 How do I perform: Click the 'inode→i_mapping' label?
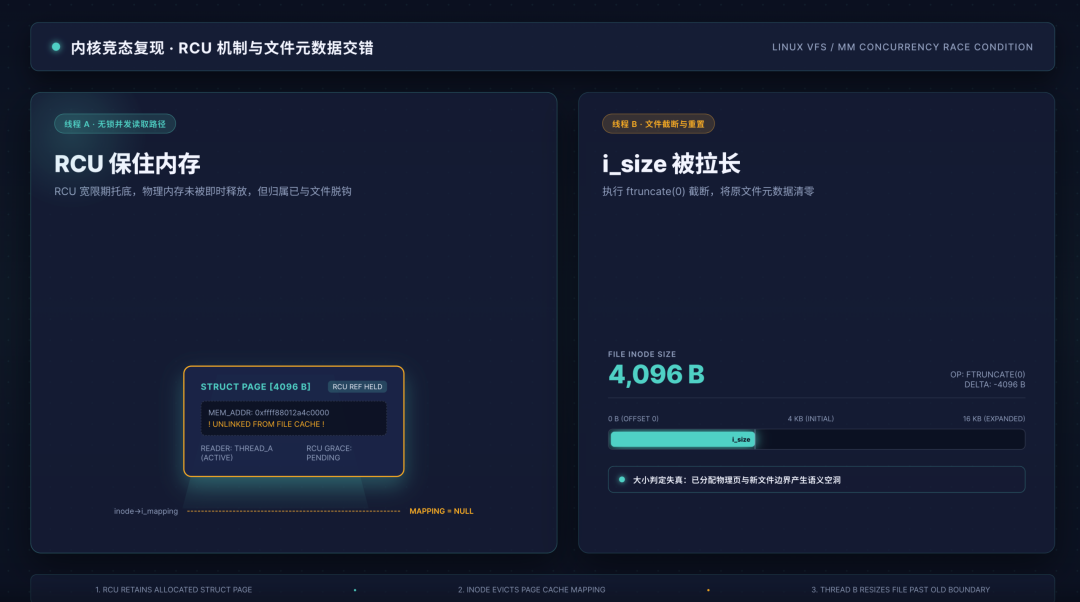(x=146, y=511)
